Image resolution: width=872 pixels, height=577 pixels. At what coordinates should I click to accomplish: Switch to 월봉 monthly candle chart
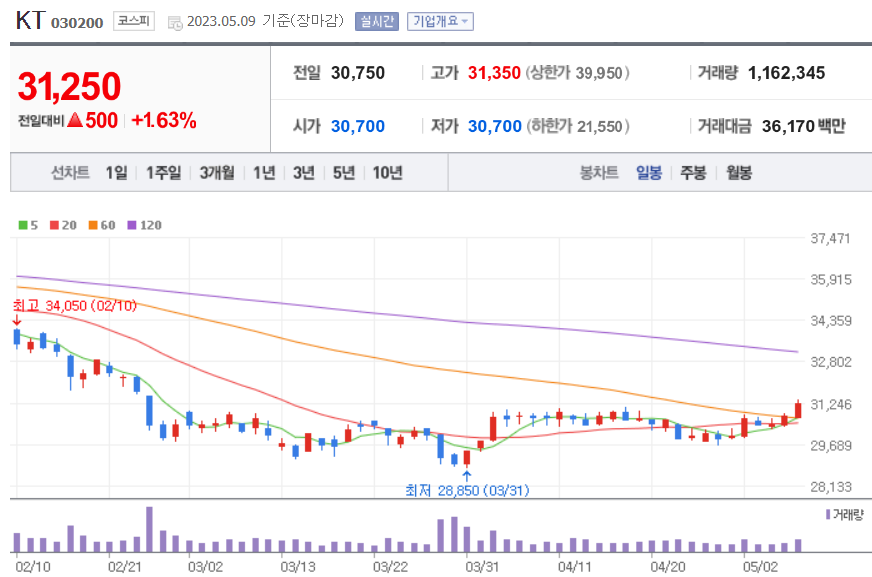(739, 173)
